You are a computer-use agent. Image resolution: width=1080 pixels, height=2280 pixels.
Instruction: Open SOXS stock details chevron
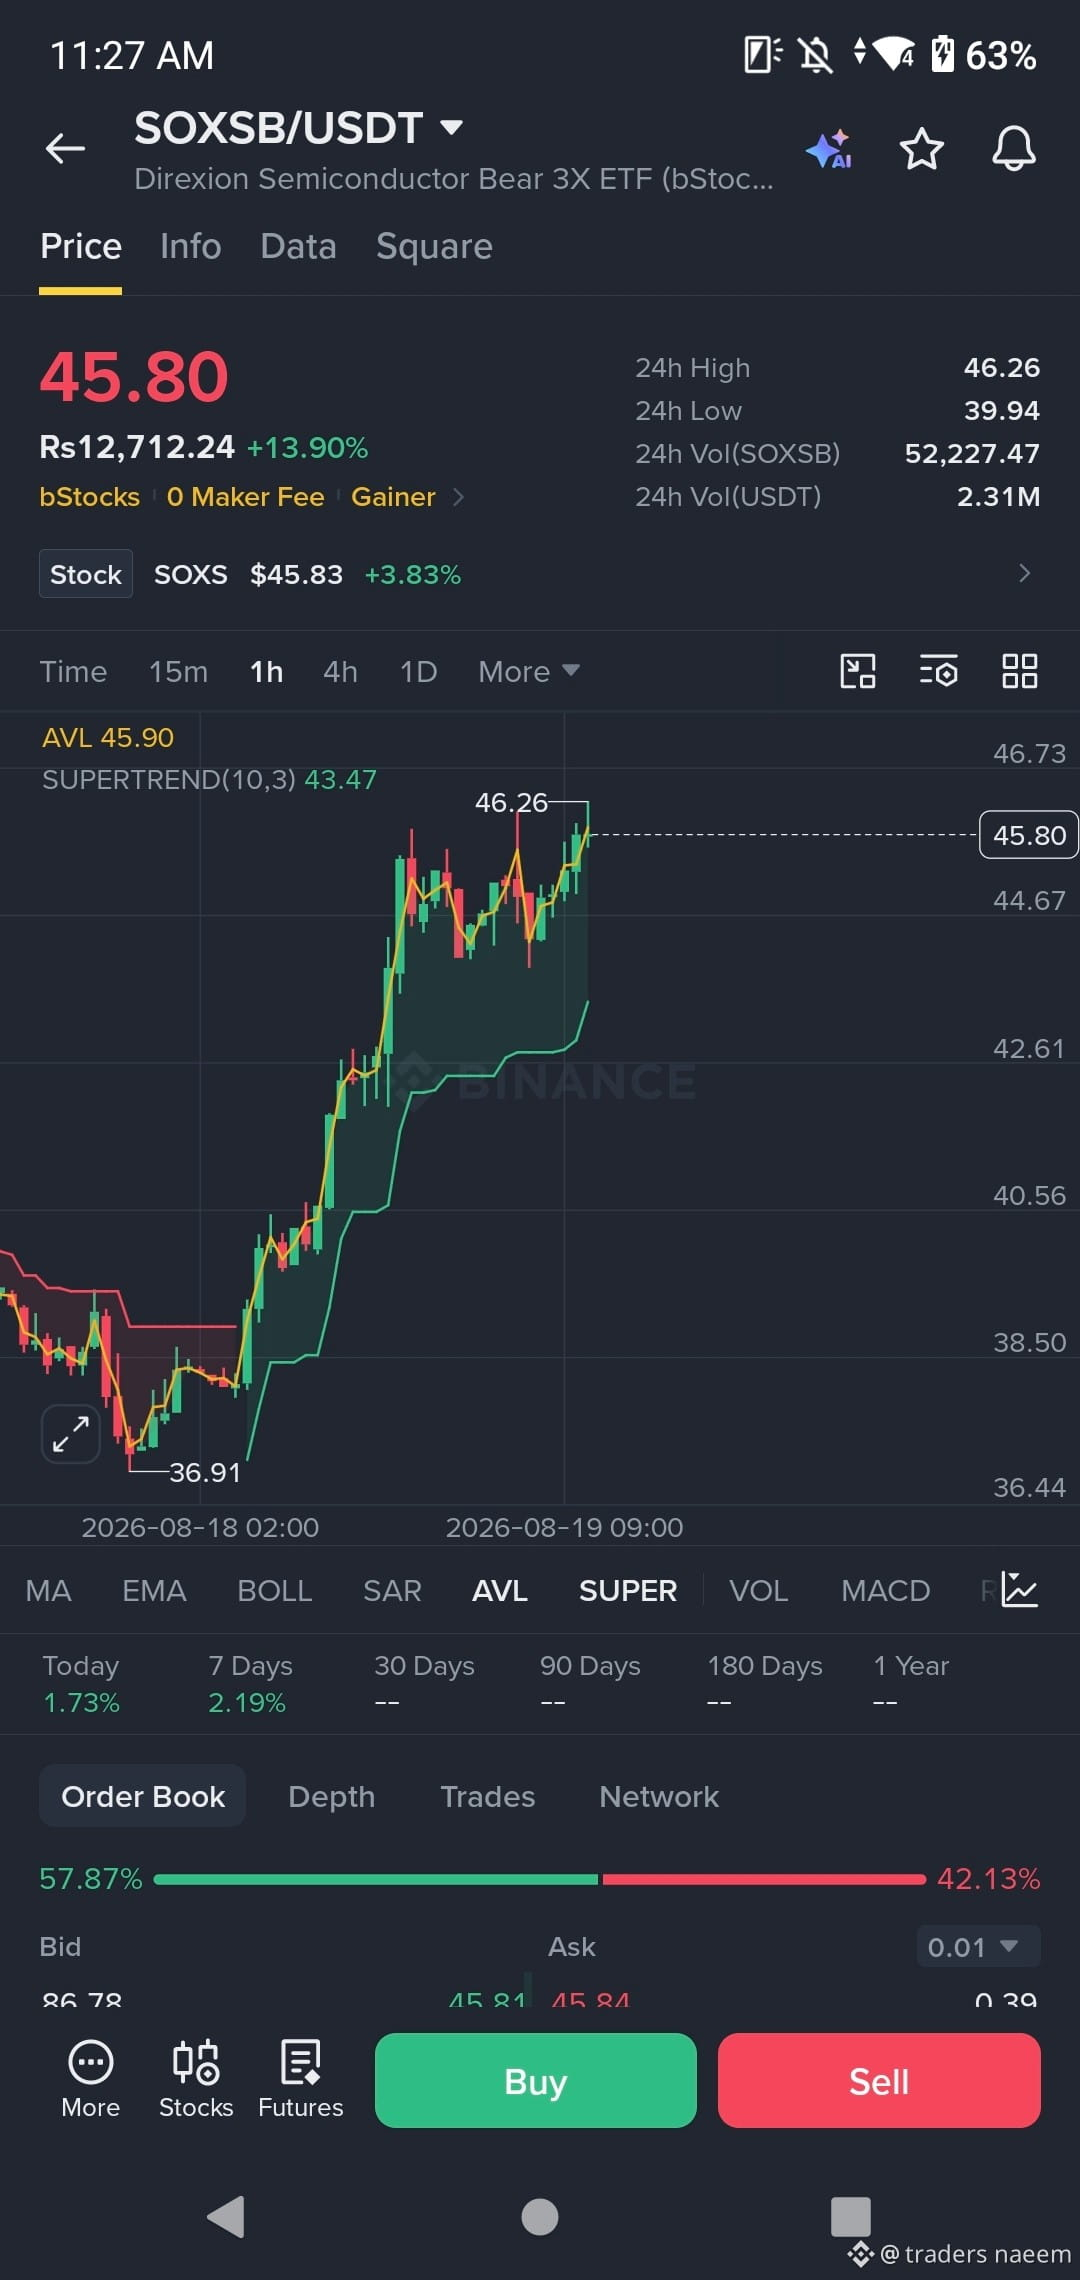tap(1024, 573)
